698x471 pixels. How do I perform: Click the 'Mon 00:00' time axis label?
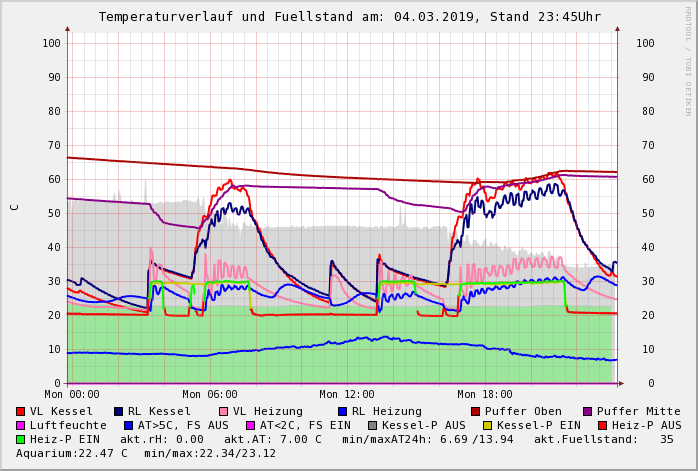(72, 395)
